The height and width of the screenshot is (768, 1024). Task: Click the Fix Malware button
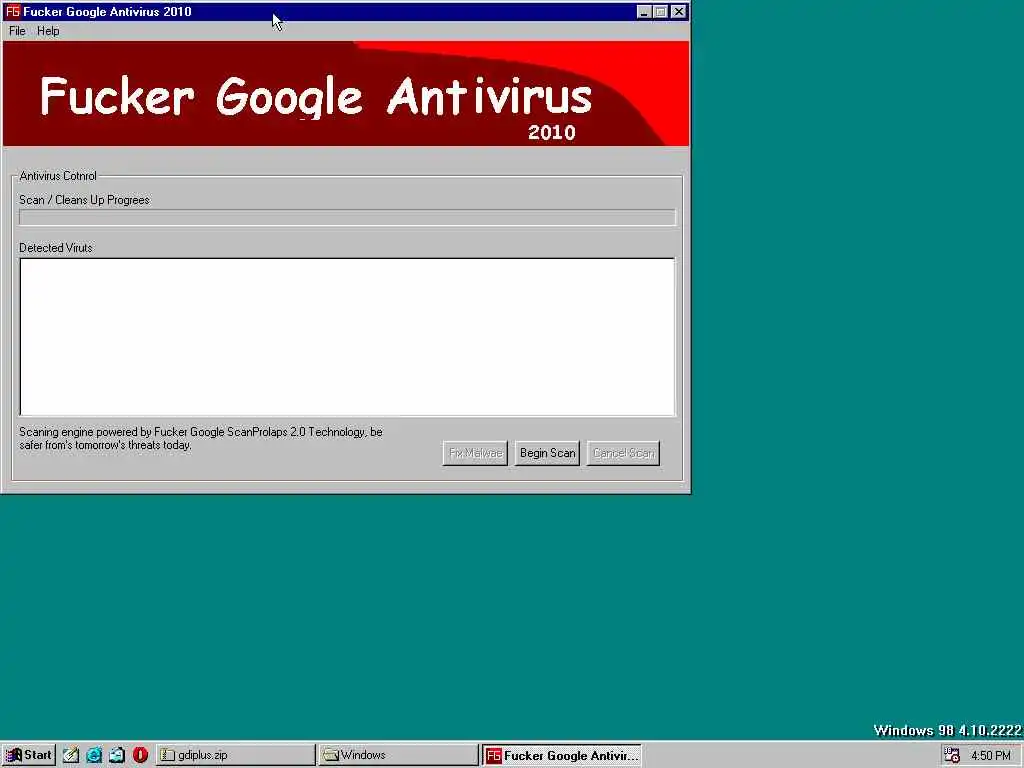(x=475, y=453)
